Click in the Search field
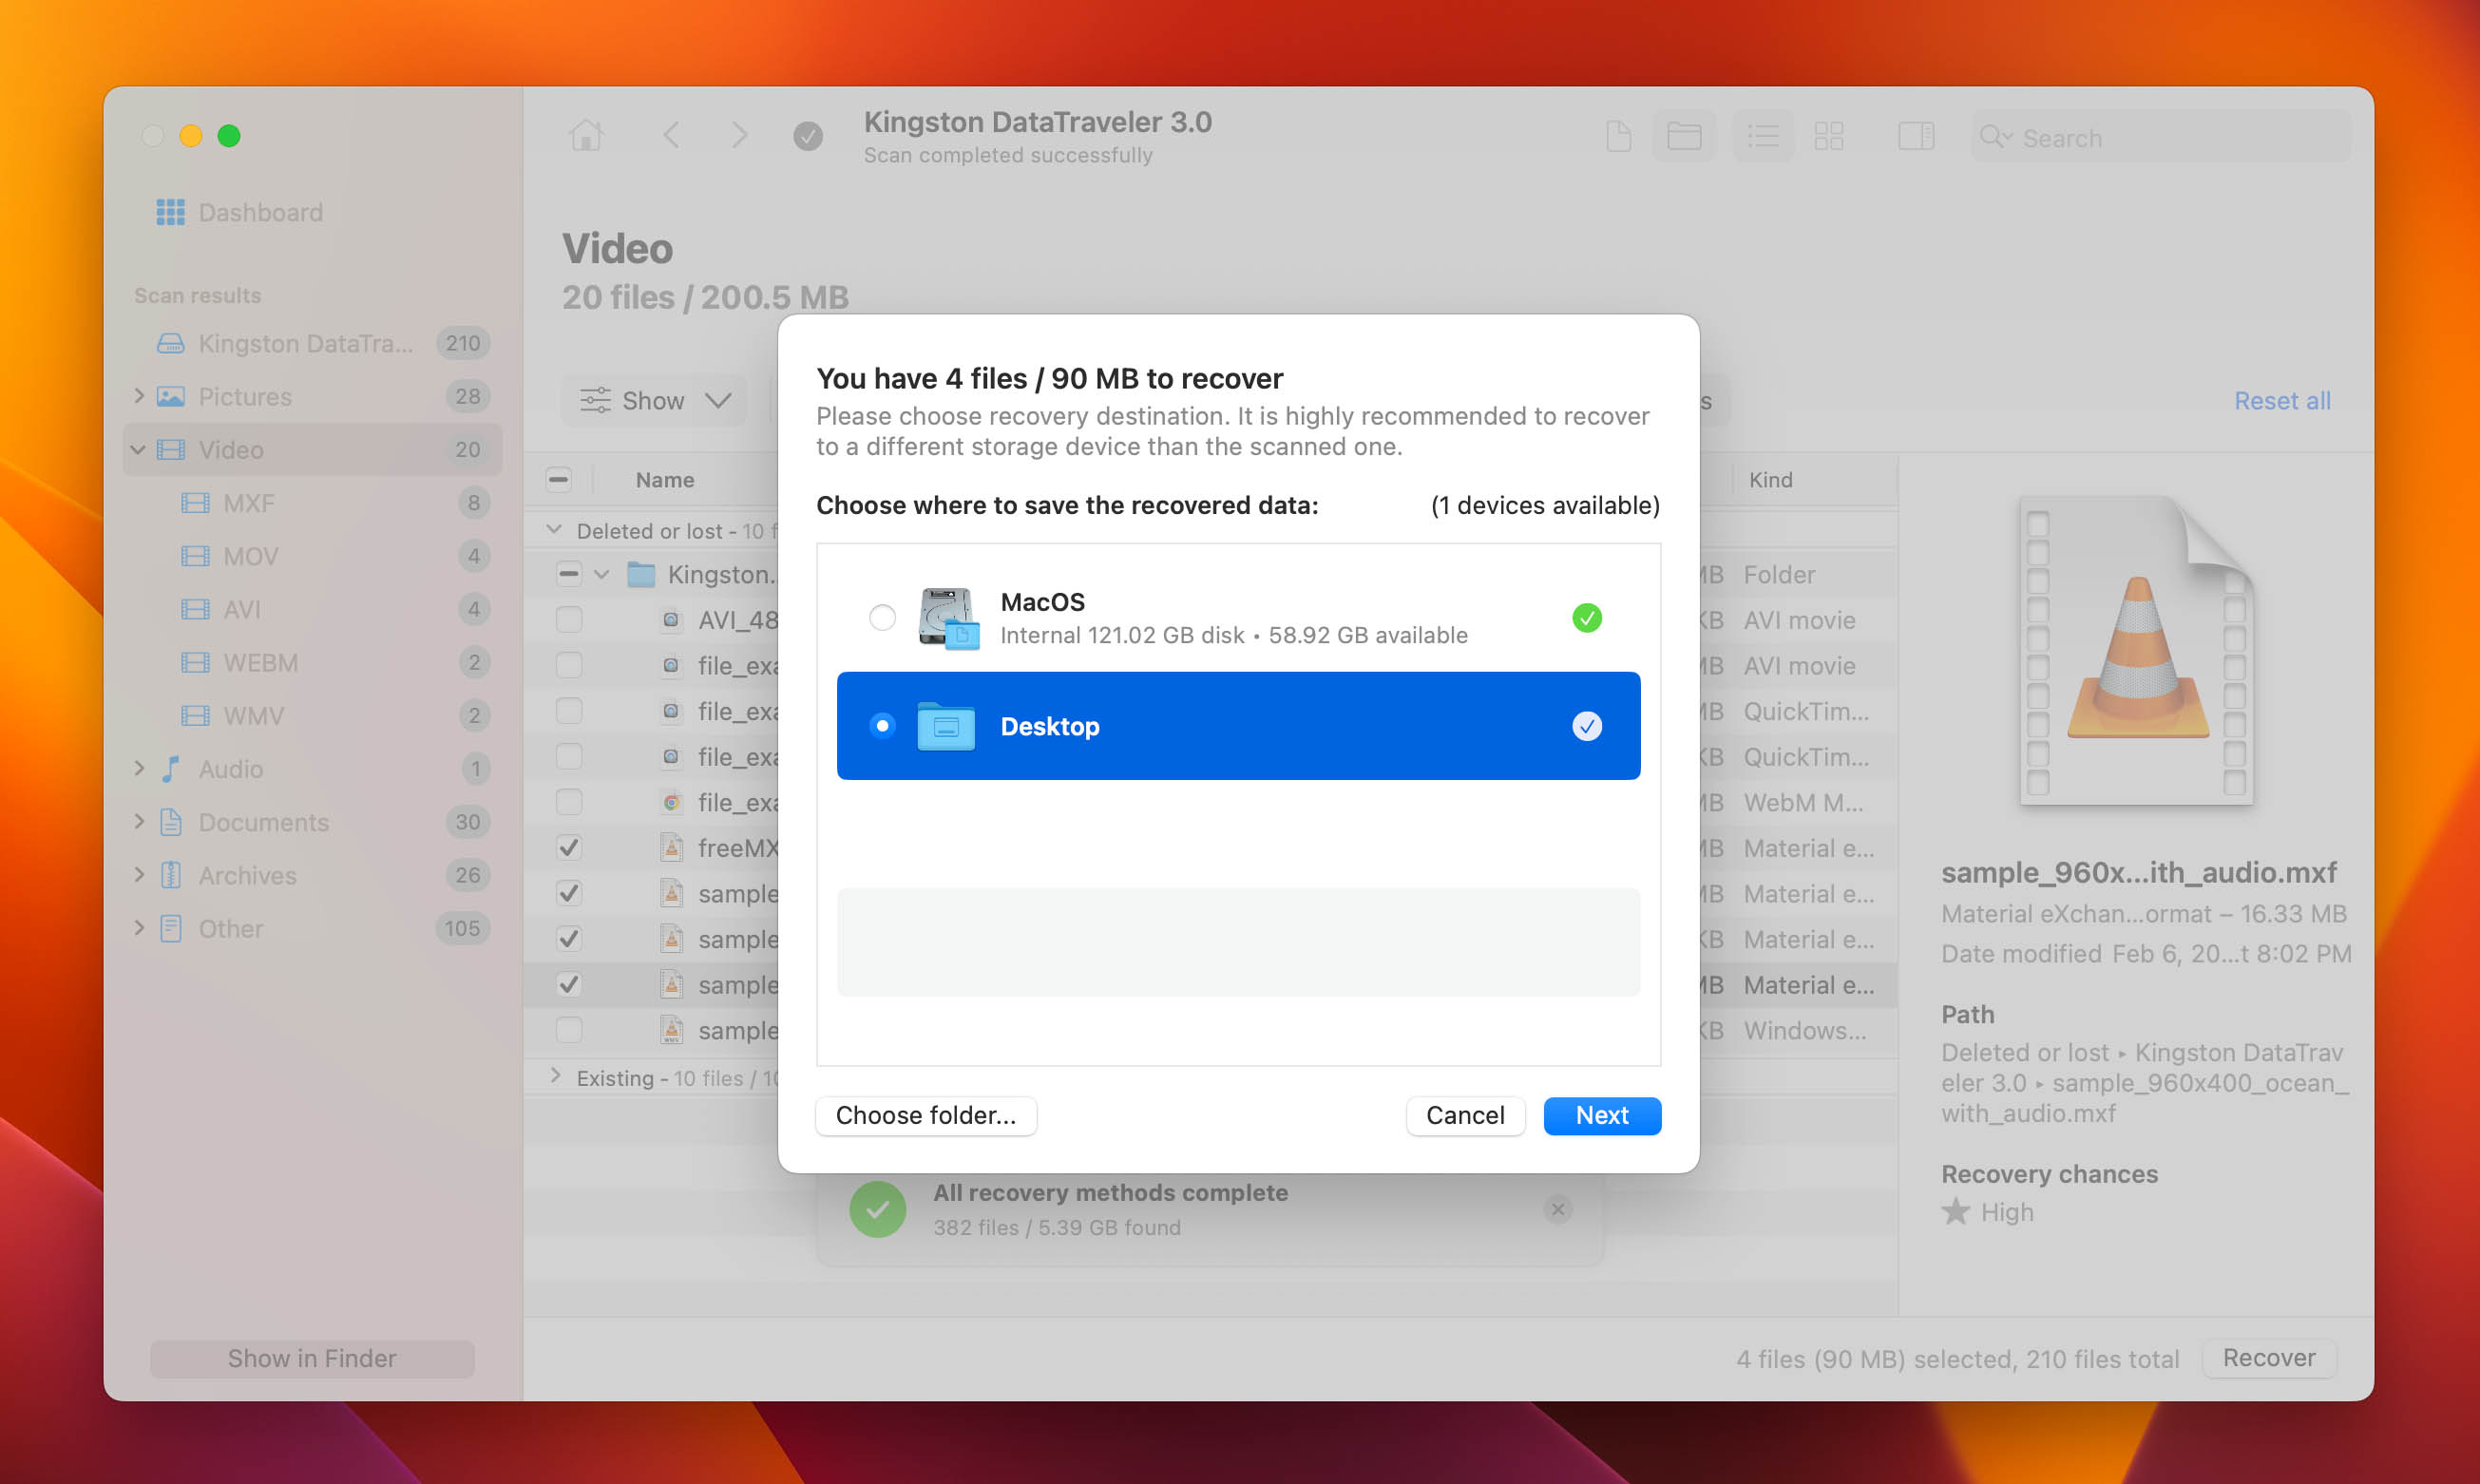Viewport: 2480px width, 1484px height. tap(2160, 137)
